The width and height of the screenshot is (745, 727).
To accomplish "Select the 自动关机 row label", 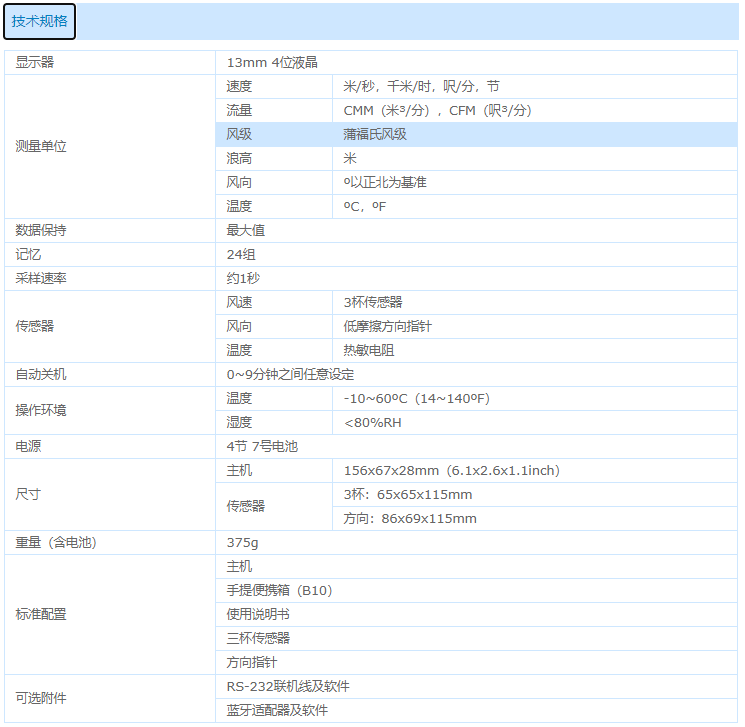I will click(41, 374).
